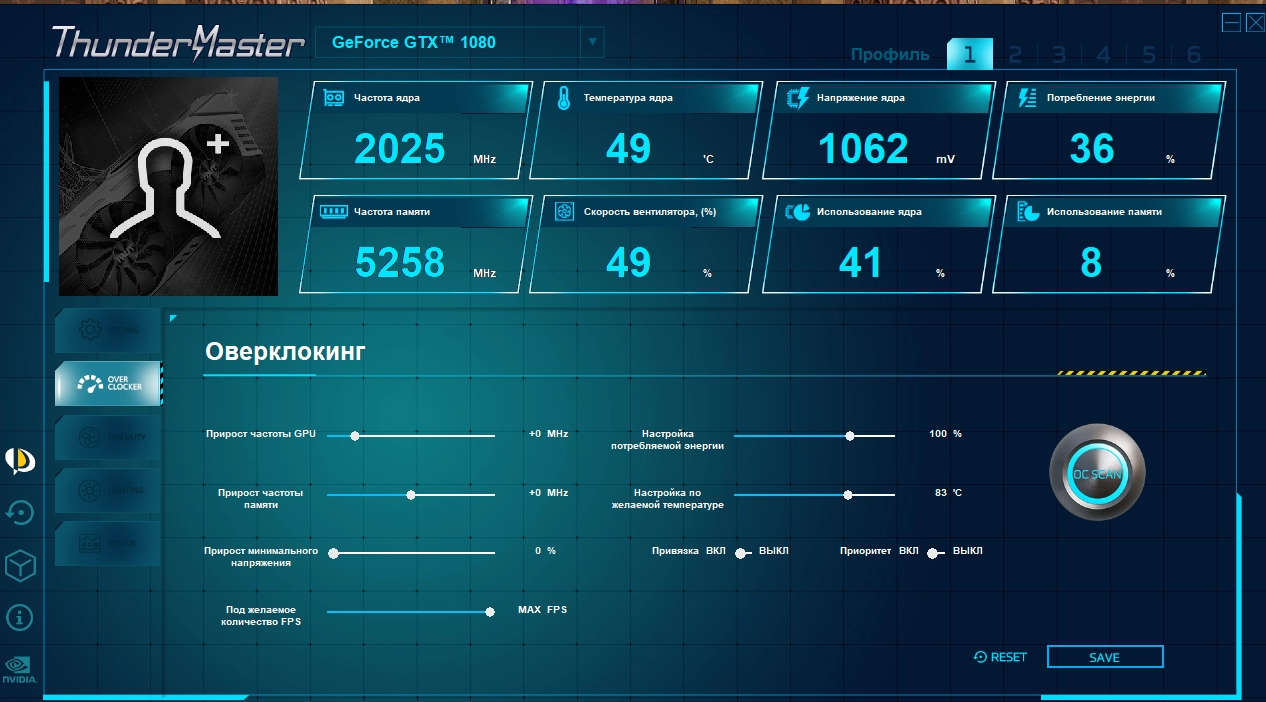
Task: Click the MAX FPS value label
Action: [542, 609]
